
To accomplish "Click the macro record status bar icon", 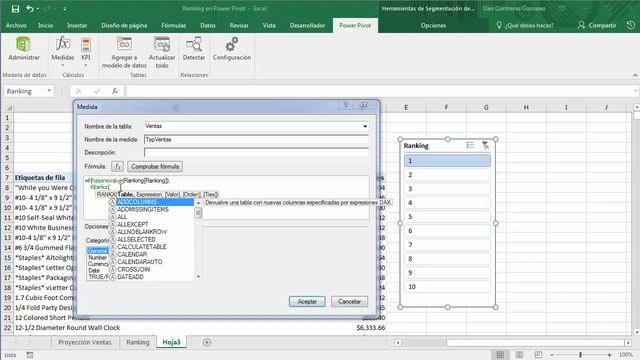I will click(x=30, y=355).
